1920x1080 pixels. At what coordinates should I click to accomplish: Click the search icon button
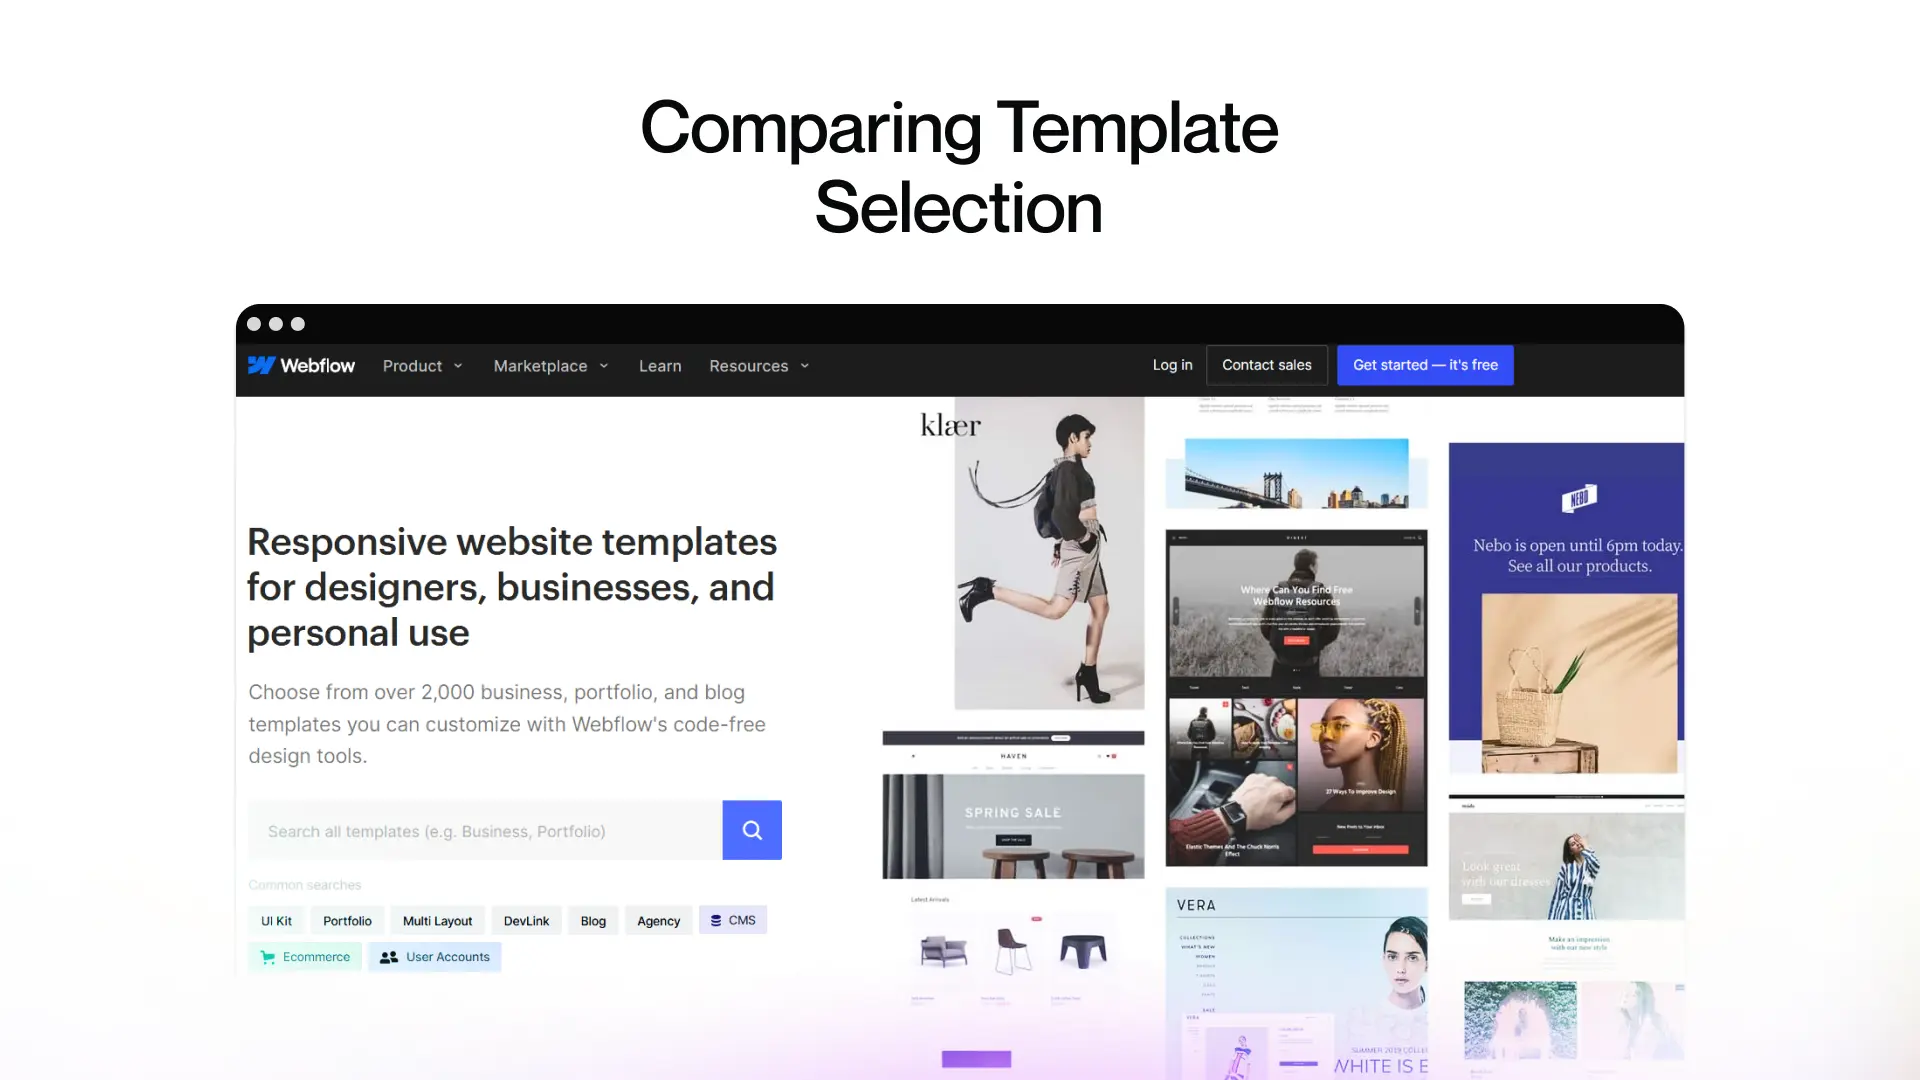point(752,829)
